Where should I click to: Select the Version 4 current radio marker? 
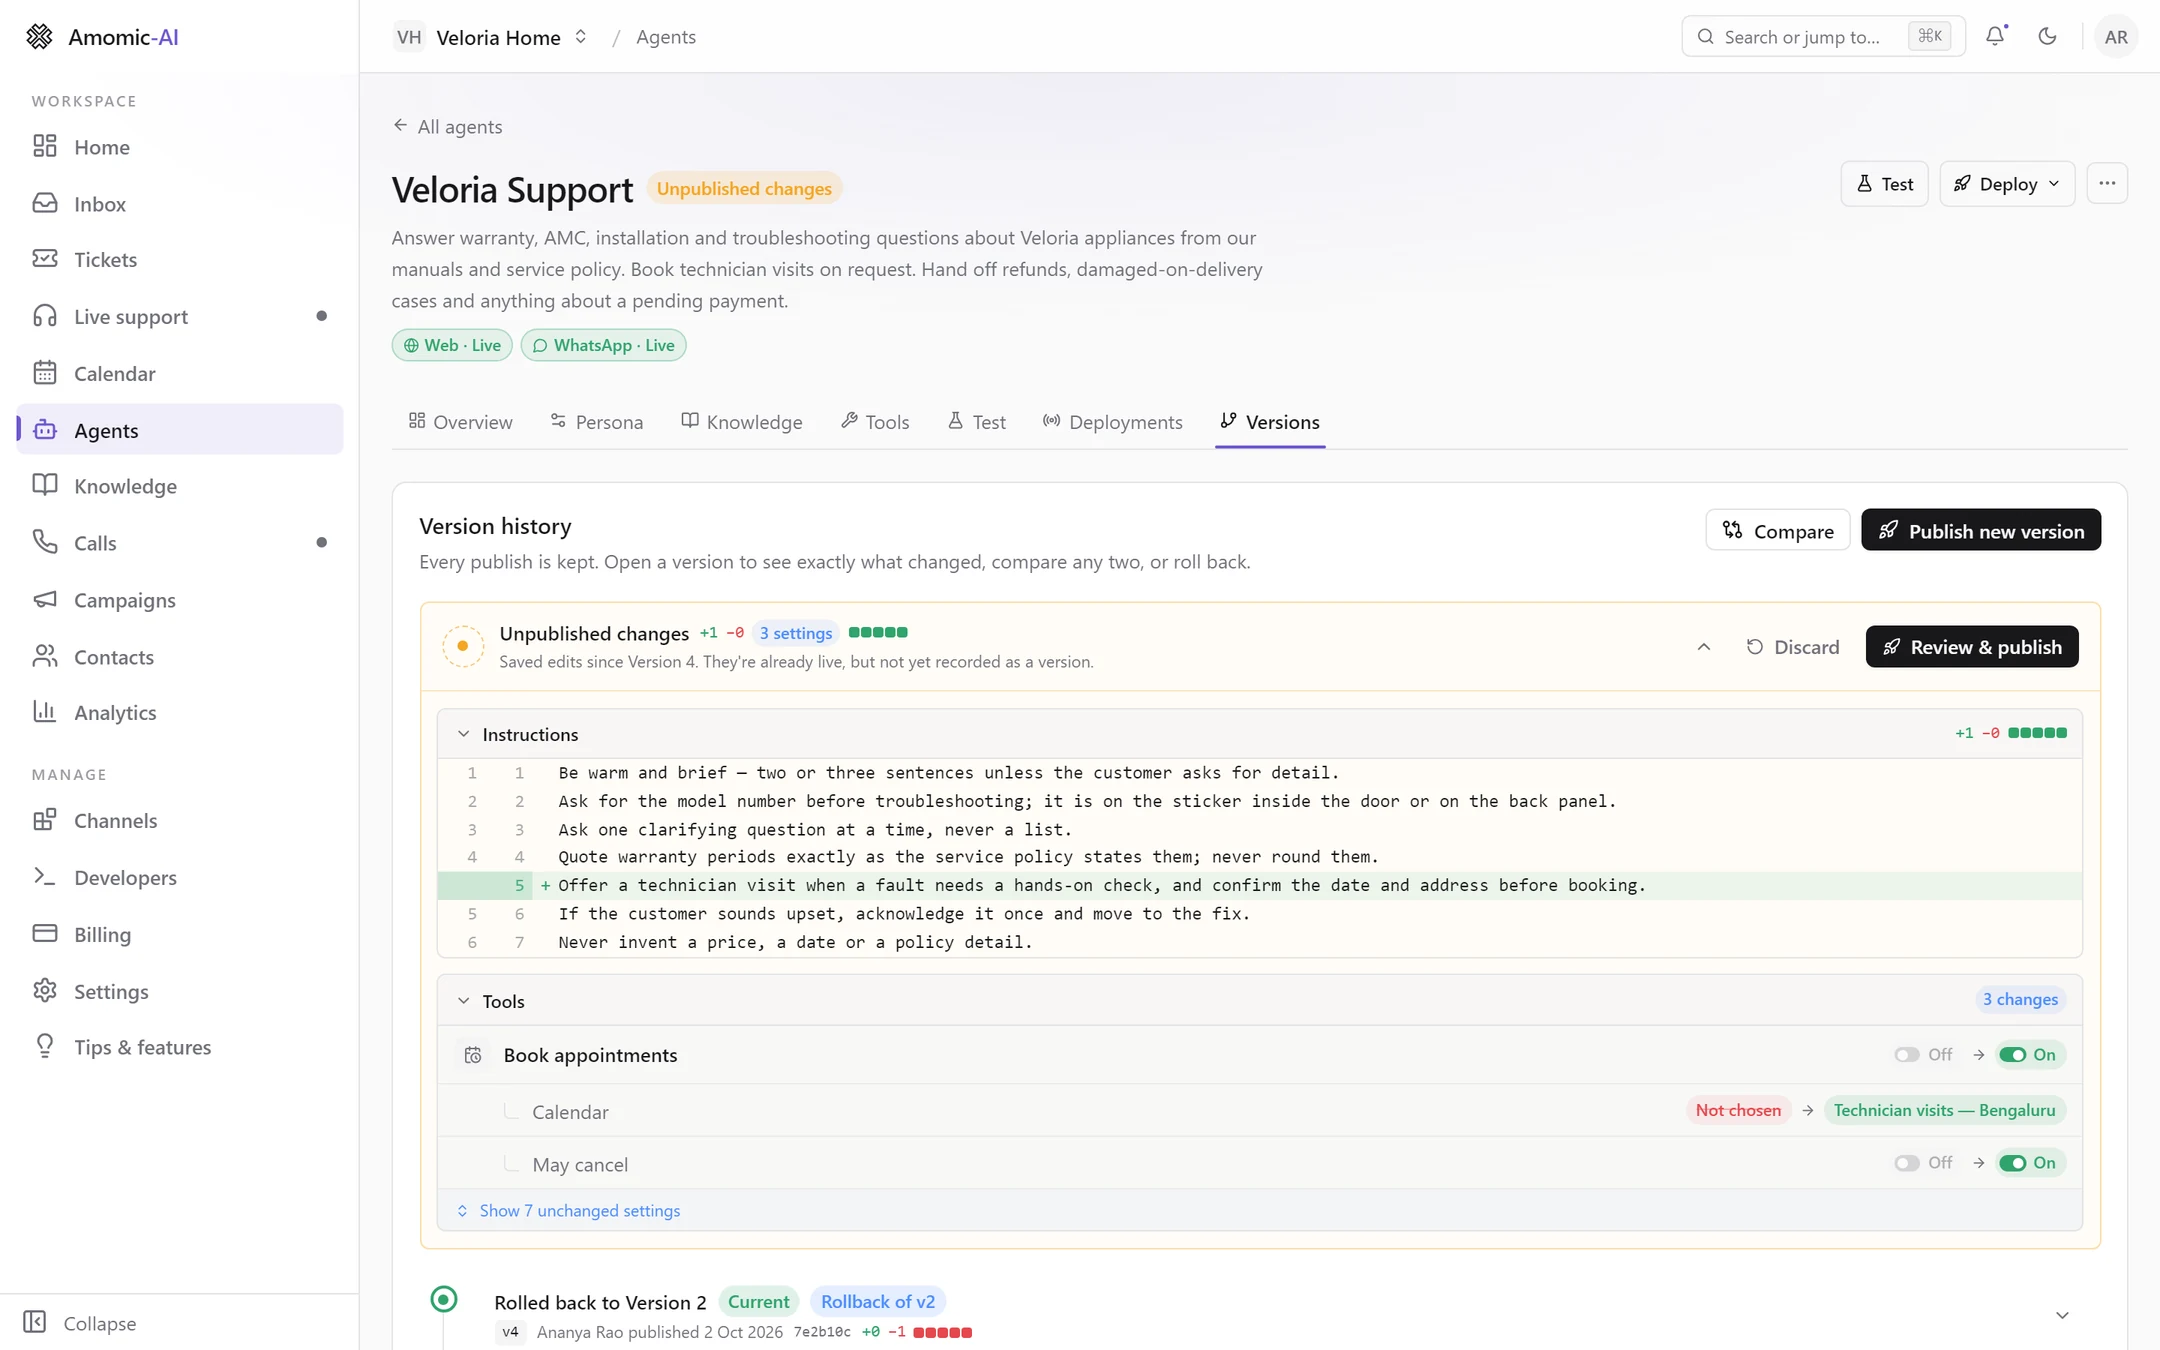click(443, 1299)
